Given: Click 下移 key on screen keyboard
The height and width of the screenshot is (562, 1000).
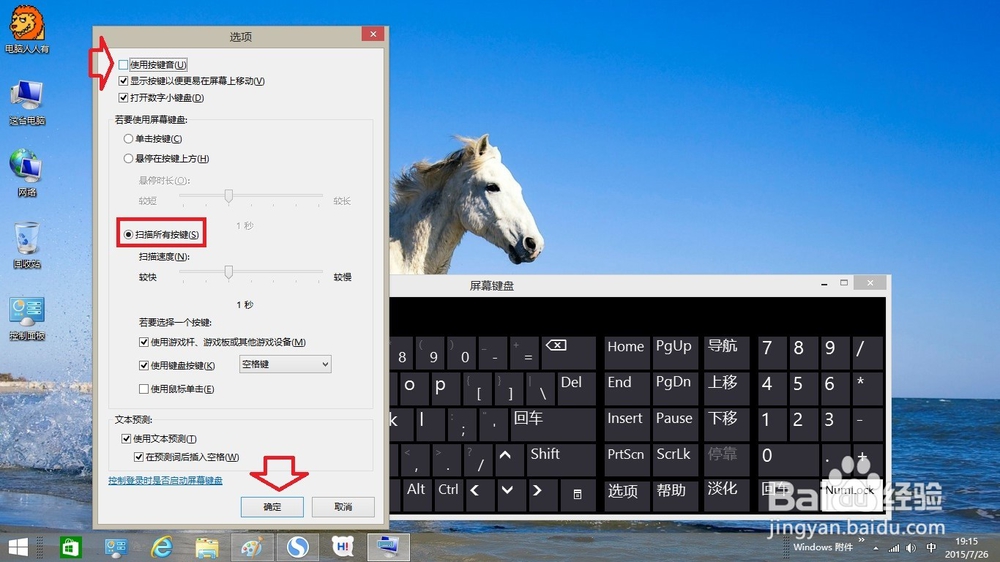Looking at the screenshot, I should (x=726, y=425).
